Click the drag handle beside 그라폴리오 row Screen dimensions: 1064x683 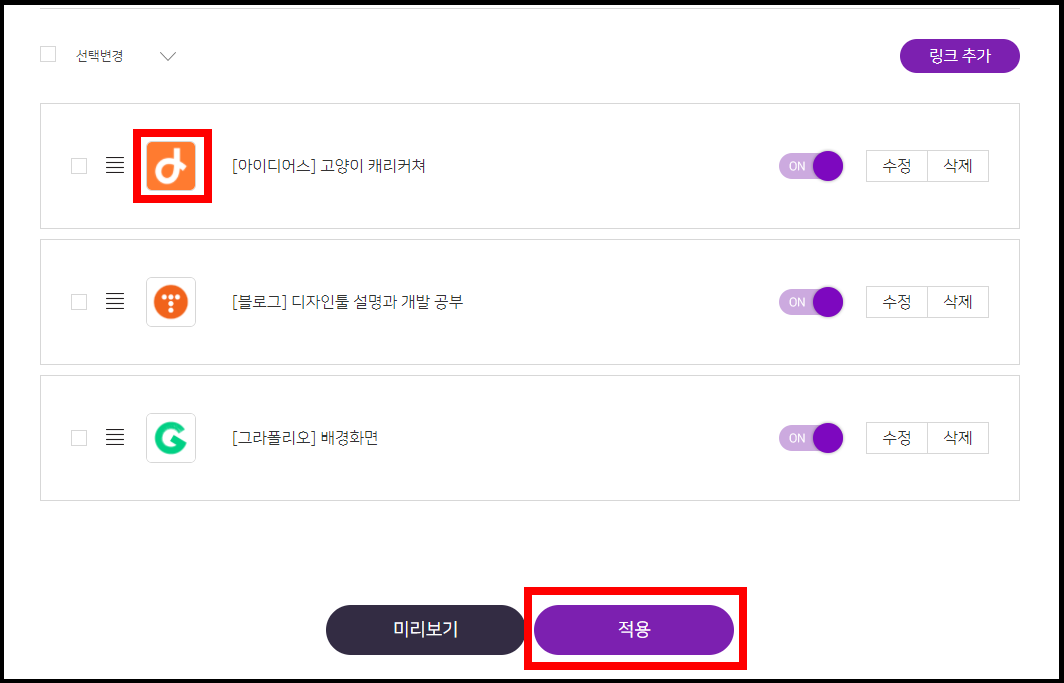tap(115, 437)
